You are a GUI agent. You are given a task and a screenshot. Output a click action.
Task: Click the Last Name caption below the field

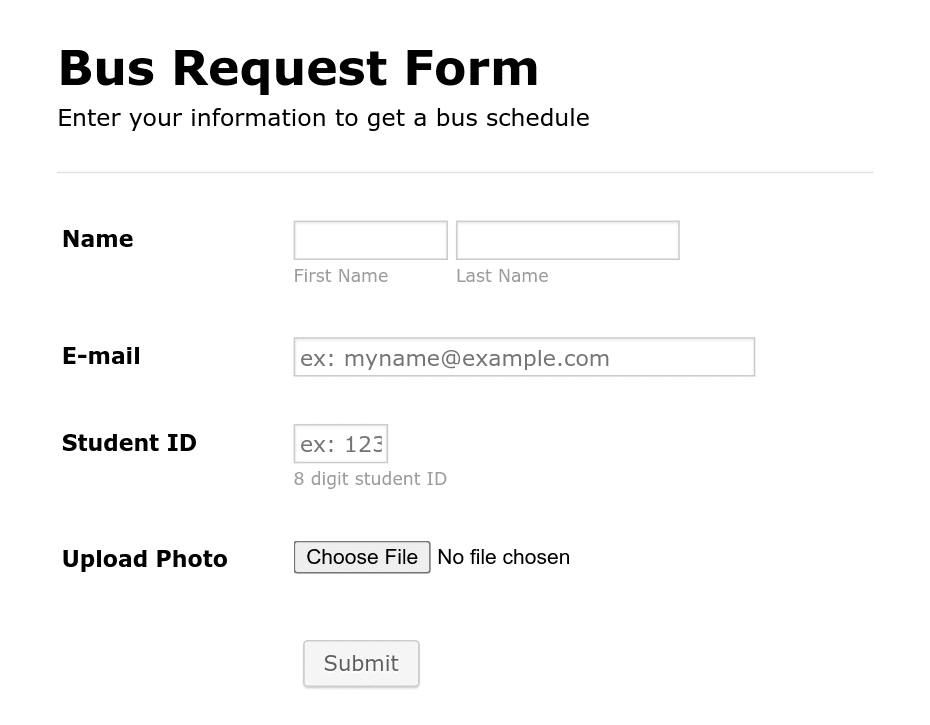[x=502, y=276]
